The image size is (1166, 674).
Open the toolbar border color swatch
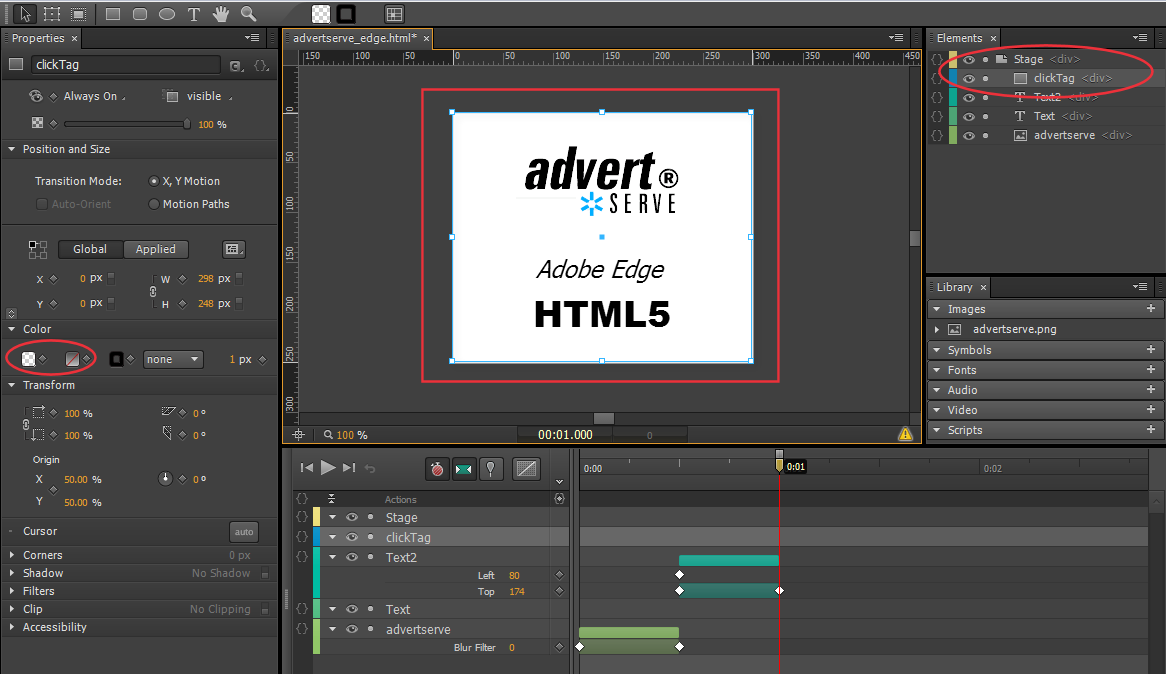click(347, 13)
